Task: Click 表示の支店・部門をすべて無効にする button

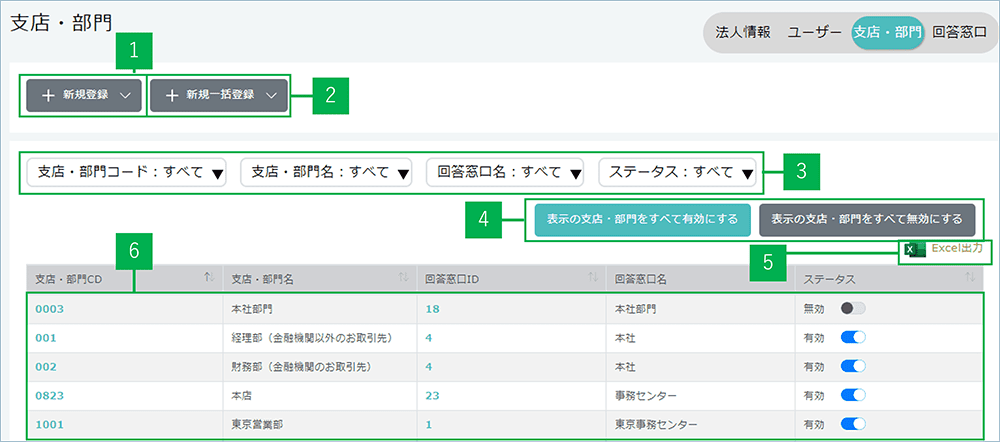Action: click(866, 219)
